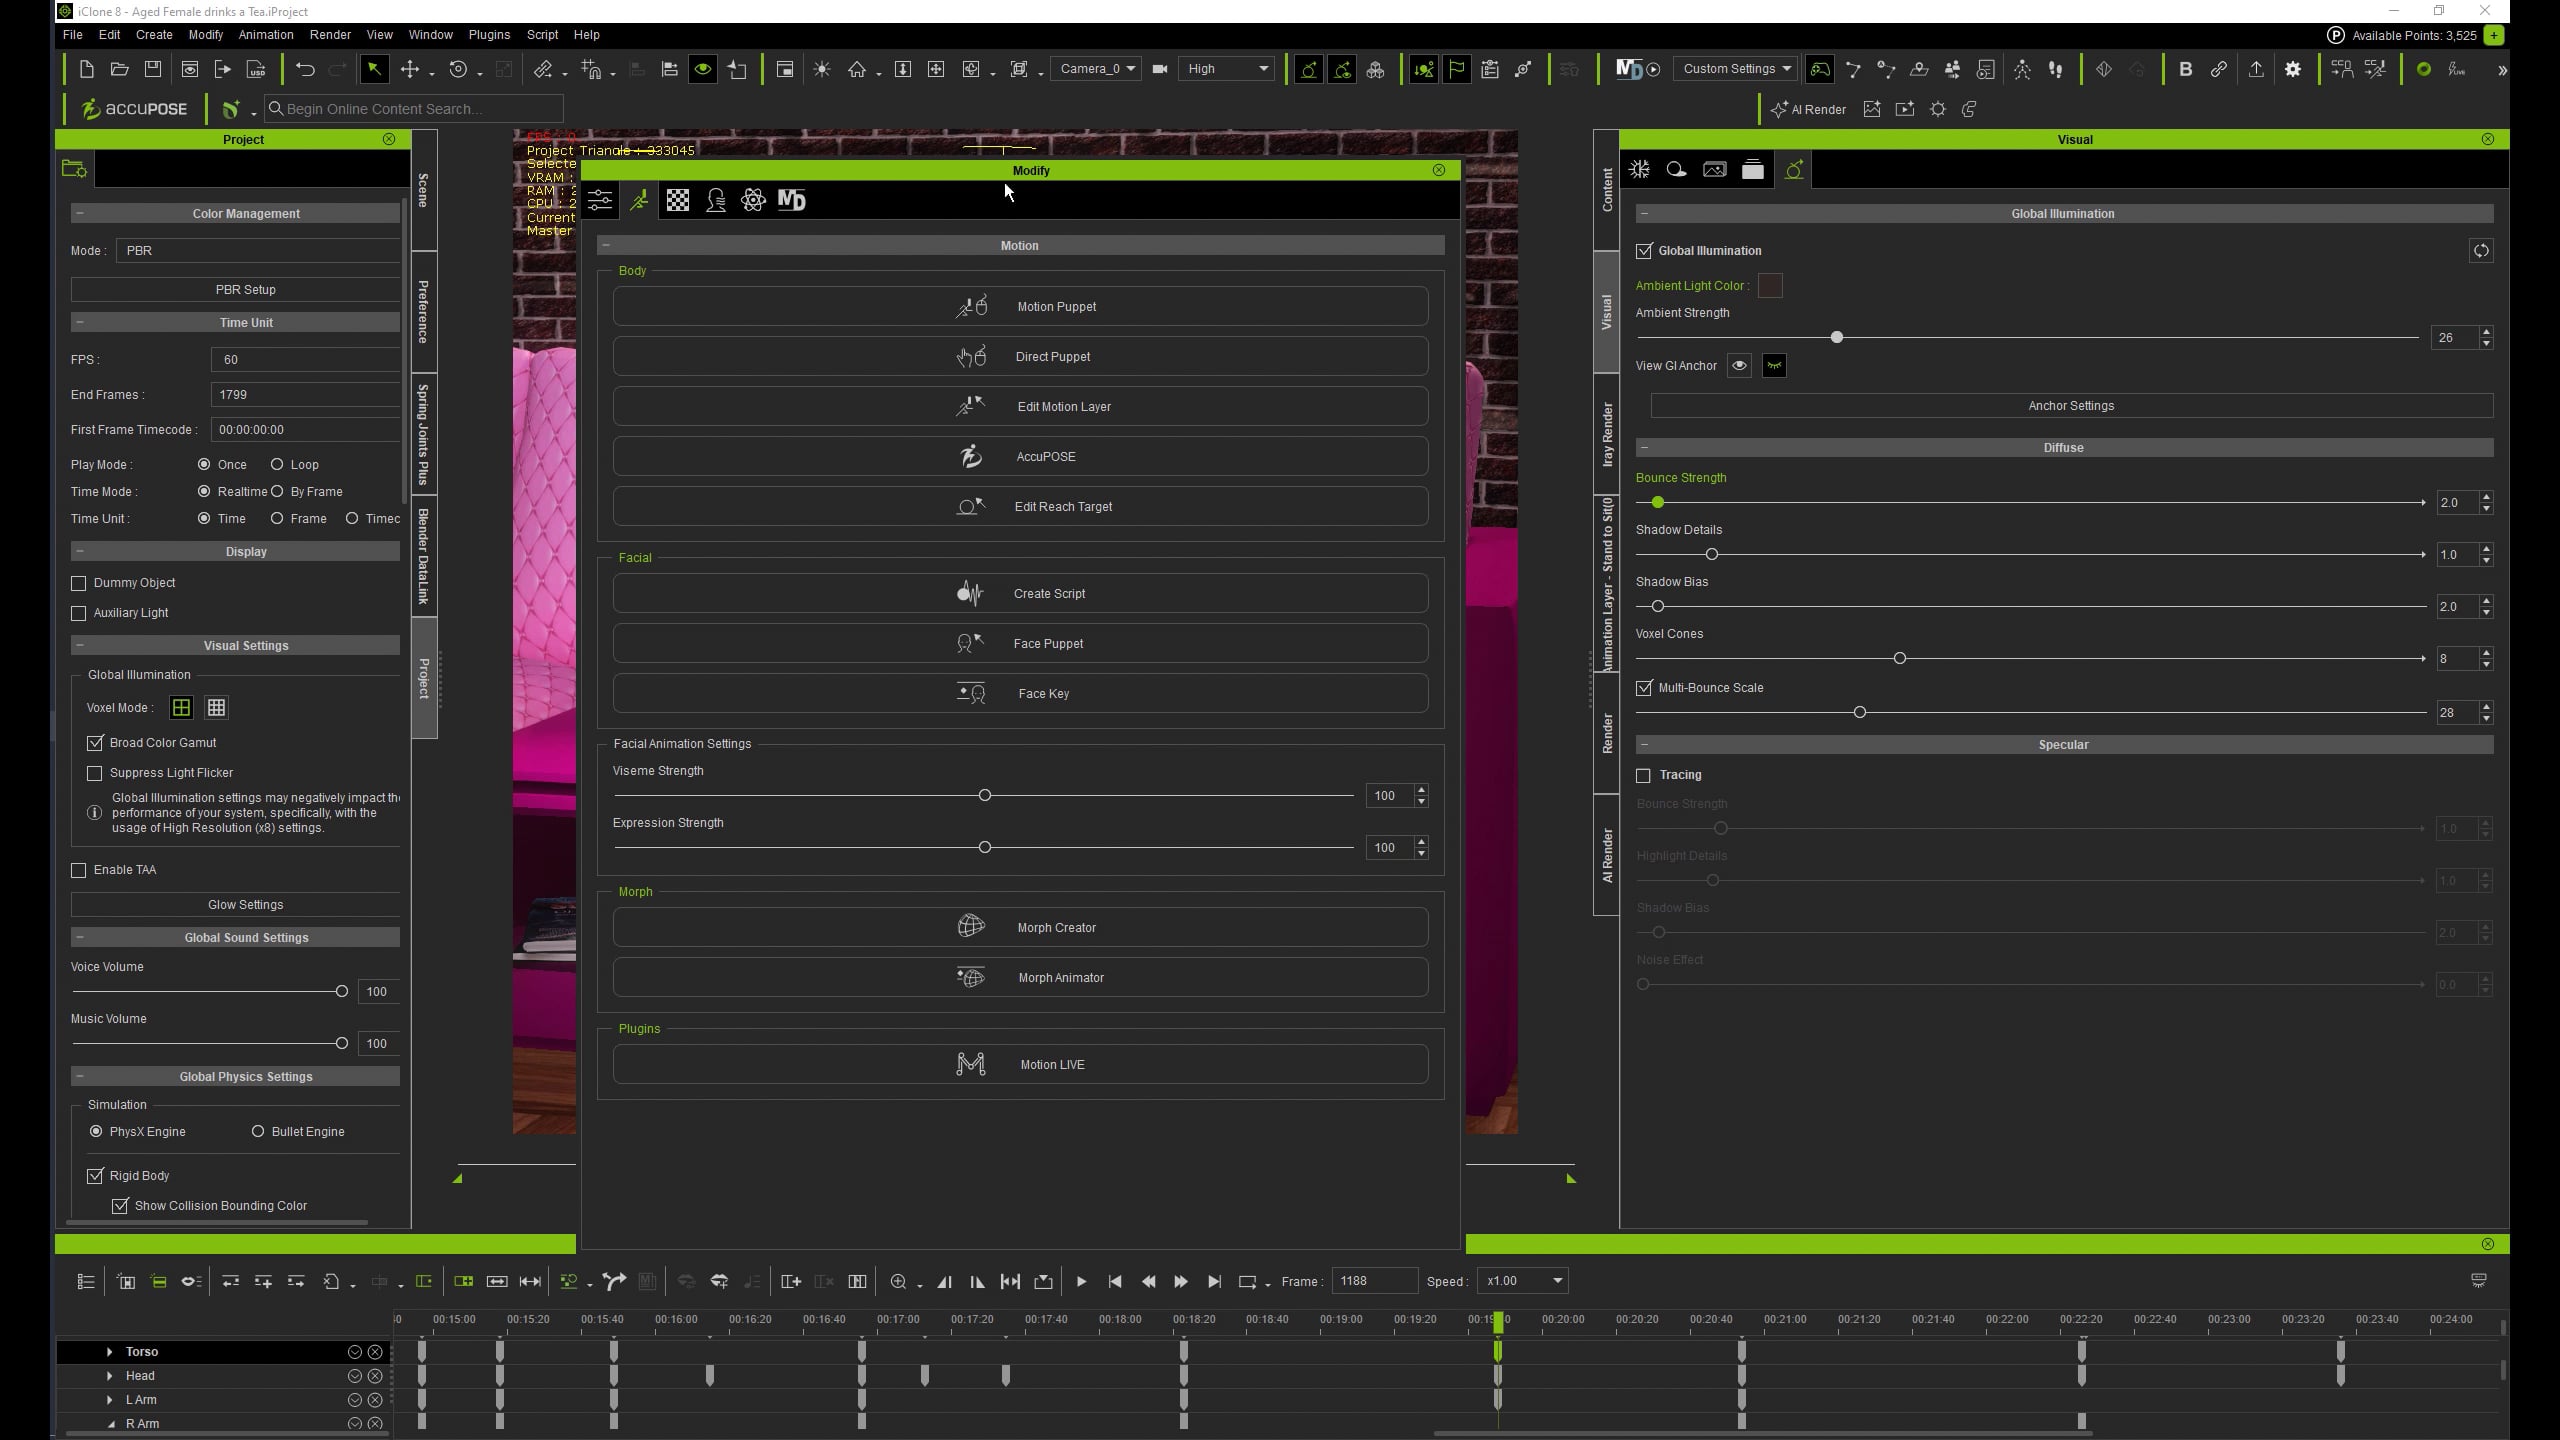Open the Atmosphere sun icon in Visual panel
Image resolution: width=2560 pixels, height=1440 pixels.
tap(1639, 169)
